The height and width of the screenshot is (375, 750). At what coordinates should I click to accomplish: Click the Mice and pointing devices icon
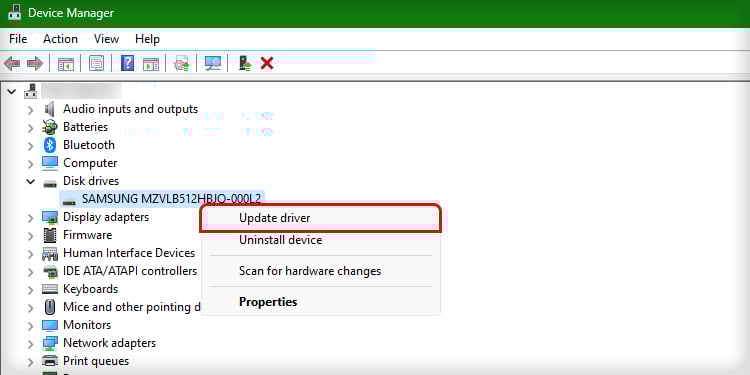(x=50, y=307)
